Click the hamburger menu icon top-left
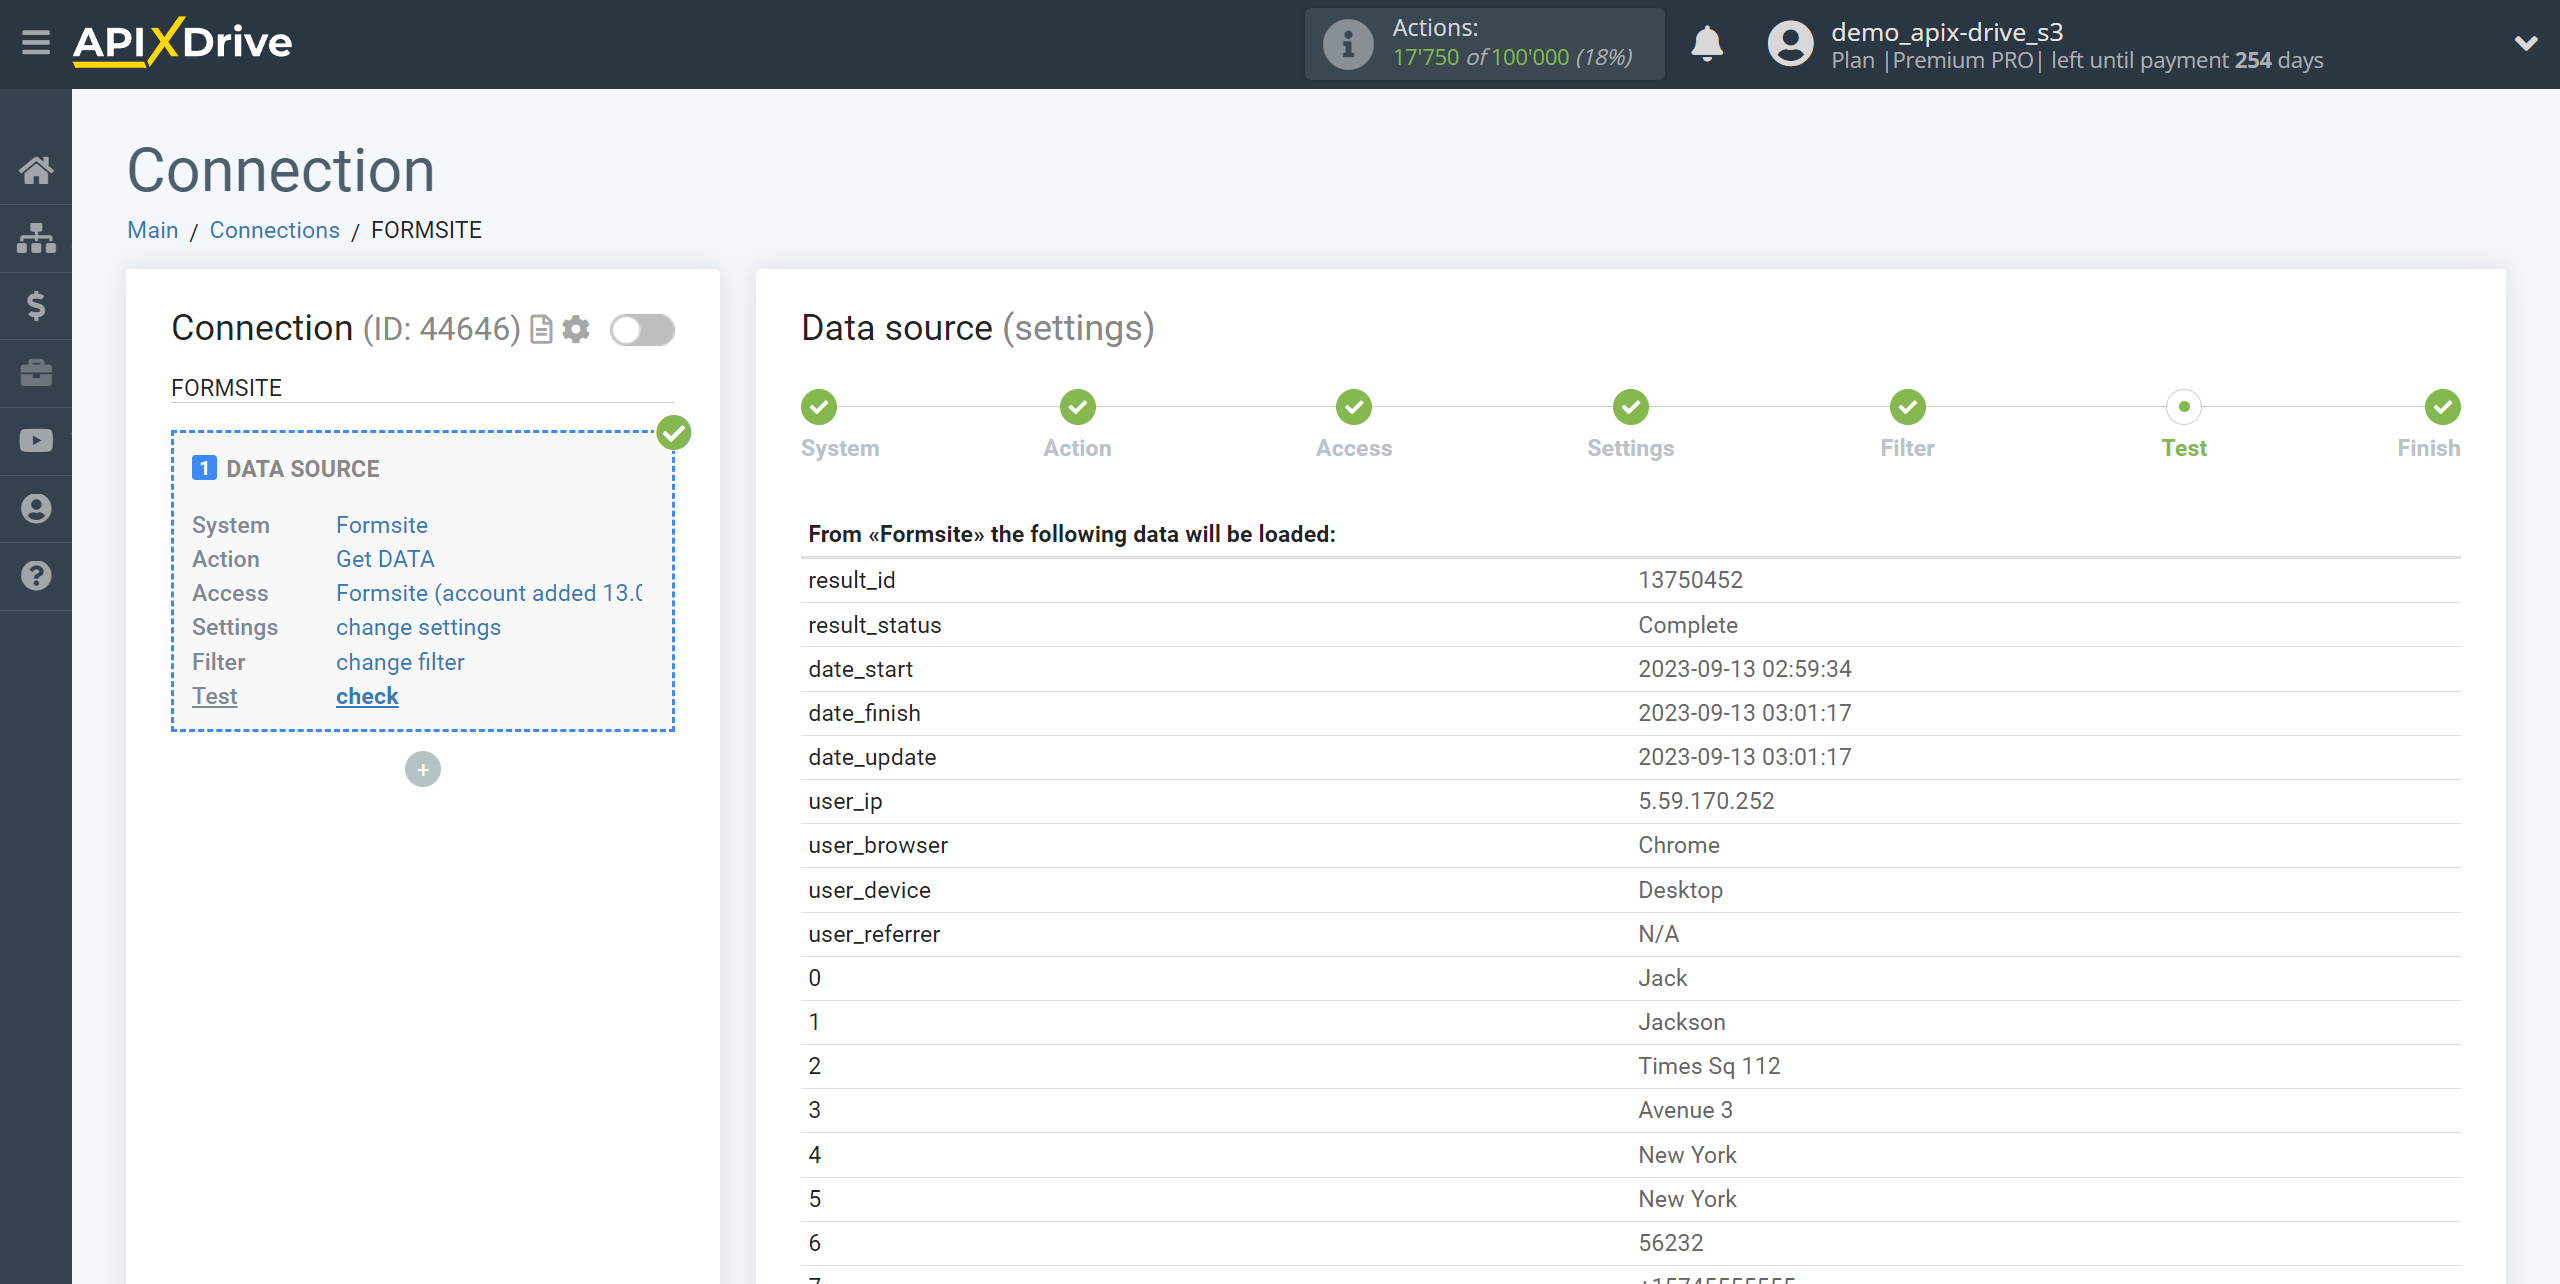This screenshot has width=2560, height=1284. (x=36, y=43)
